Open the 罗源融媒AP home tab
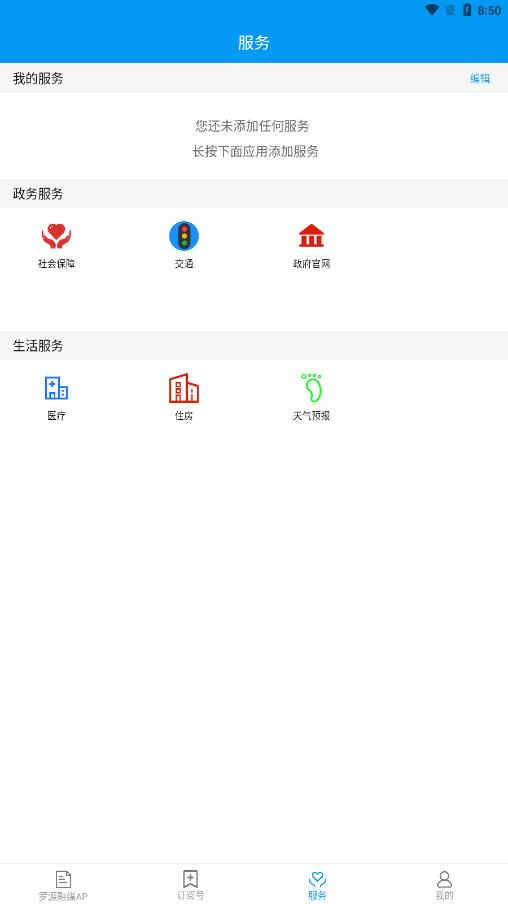This screenshot has width=508, height=904. pyautogui.click(x=63, y=885)
